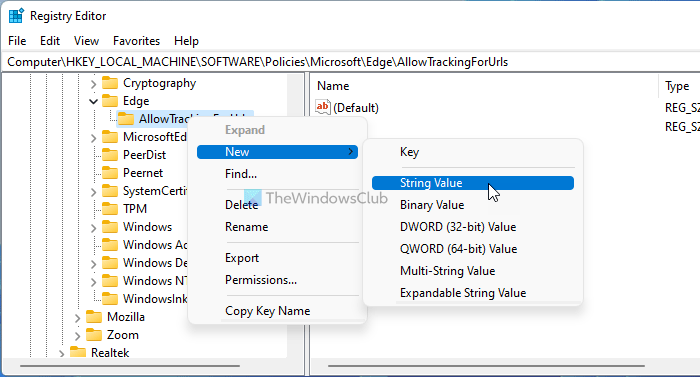This screenshot has height=377, width=700.
Task: Select the Windows folder icon
Action: tap(110, 227)
